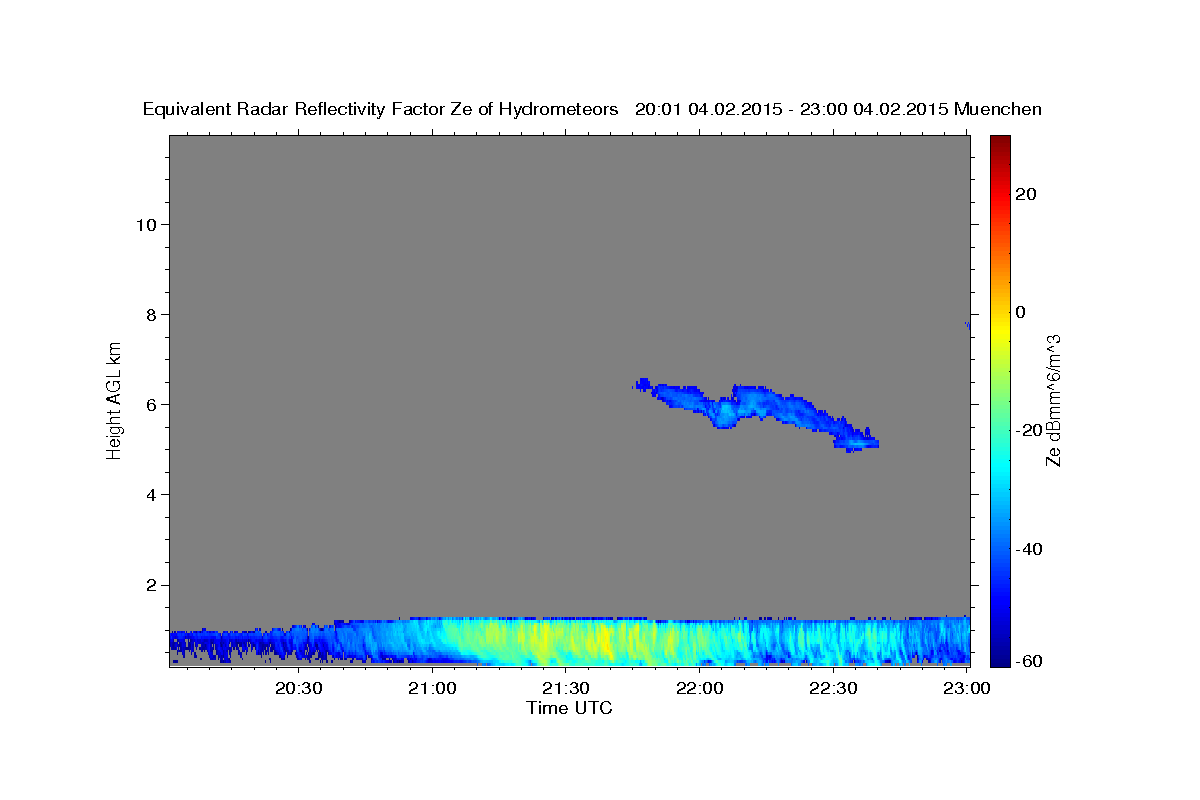Click the height tick label 4
The height and width of the screenshot is (800, 1200).
tap(152, 495)
